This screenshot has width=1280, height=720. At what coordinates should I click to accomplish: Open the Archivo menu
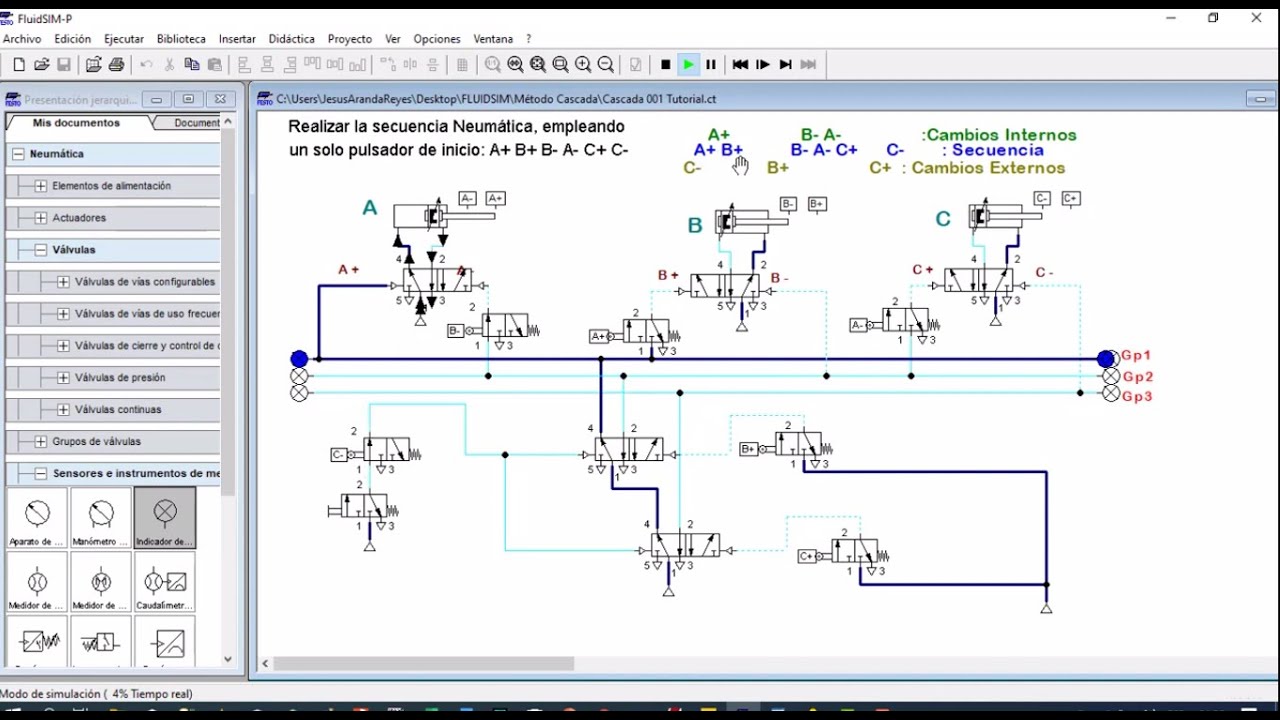pyautogui.click(x=22, y=39)
